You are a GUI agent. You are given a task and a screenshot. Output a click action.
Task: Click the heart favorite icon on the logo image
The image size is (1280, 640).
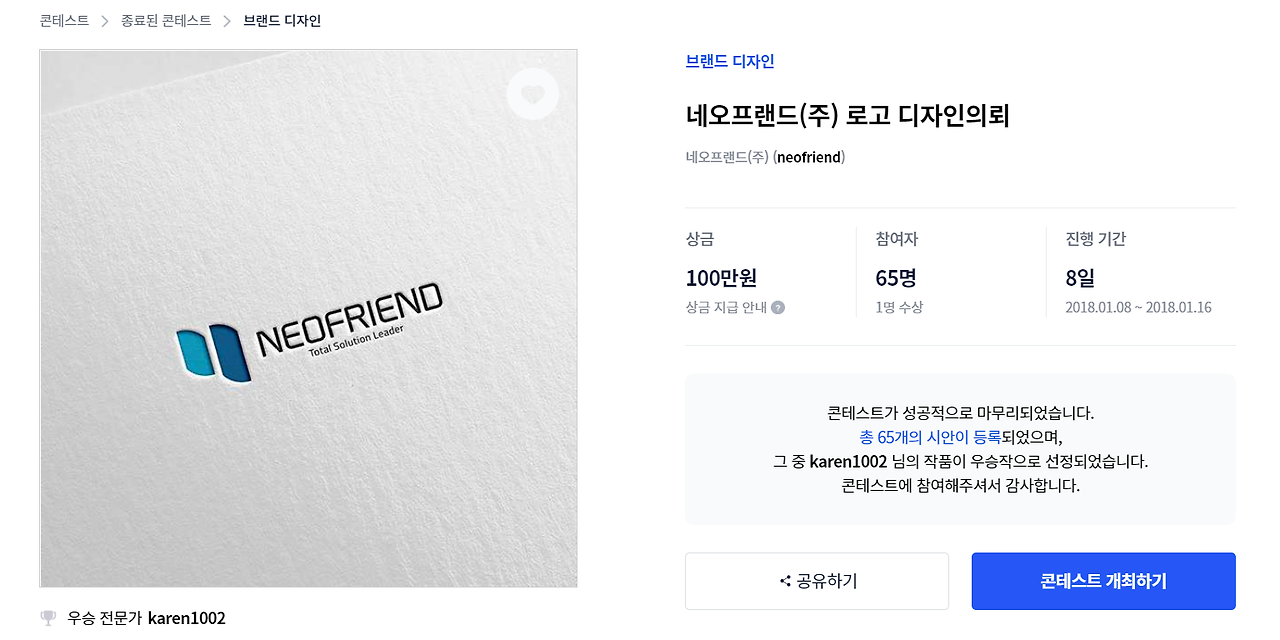click(533, 94)
